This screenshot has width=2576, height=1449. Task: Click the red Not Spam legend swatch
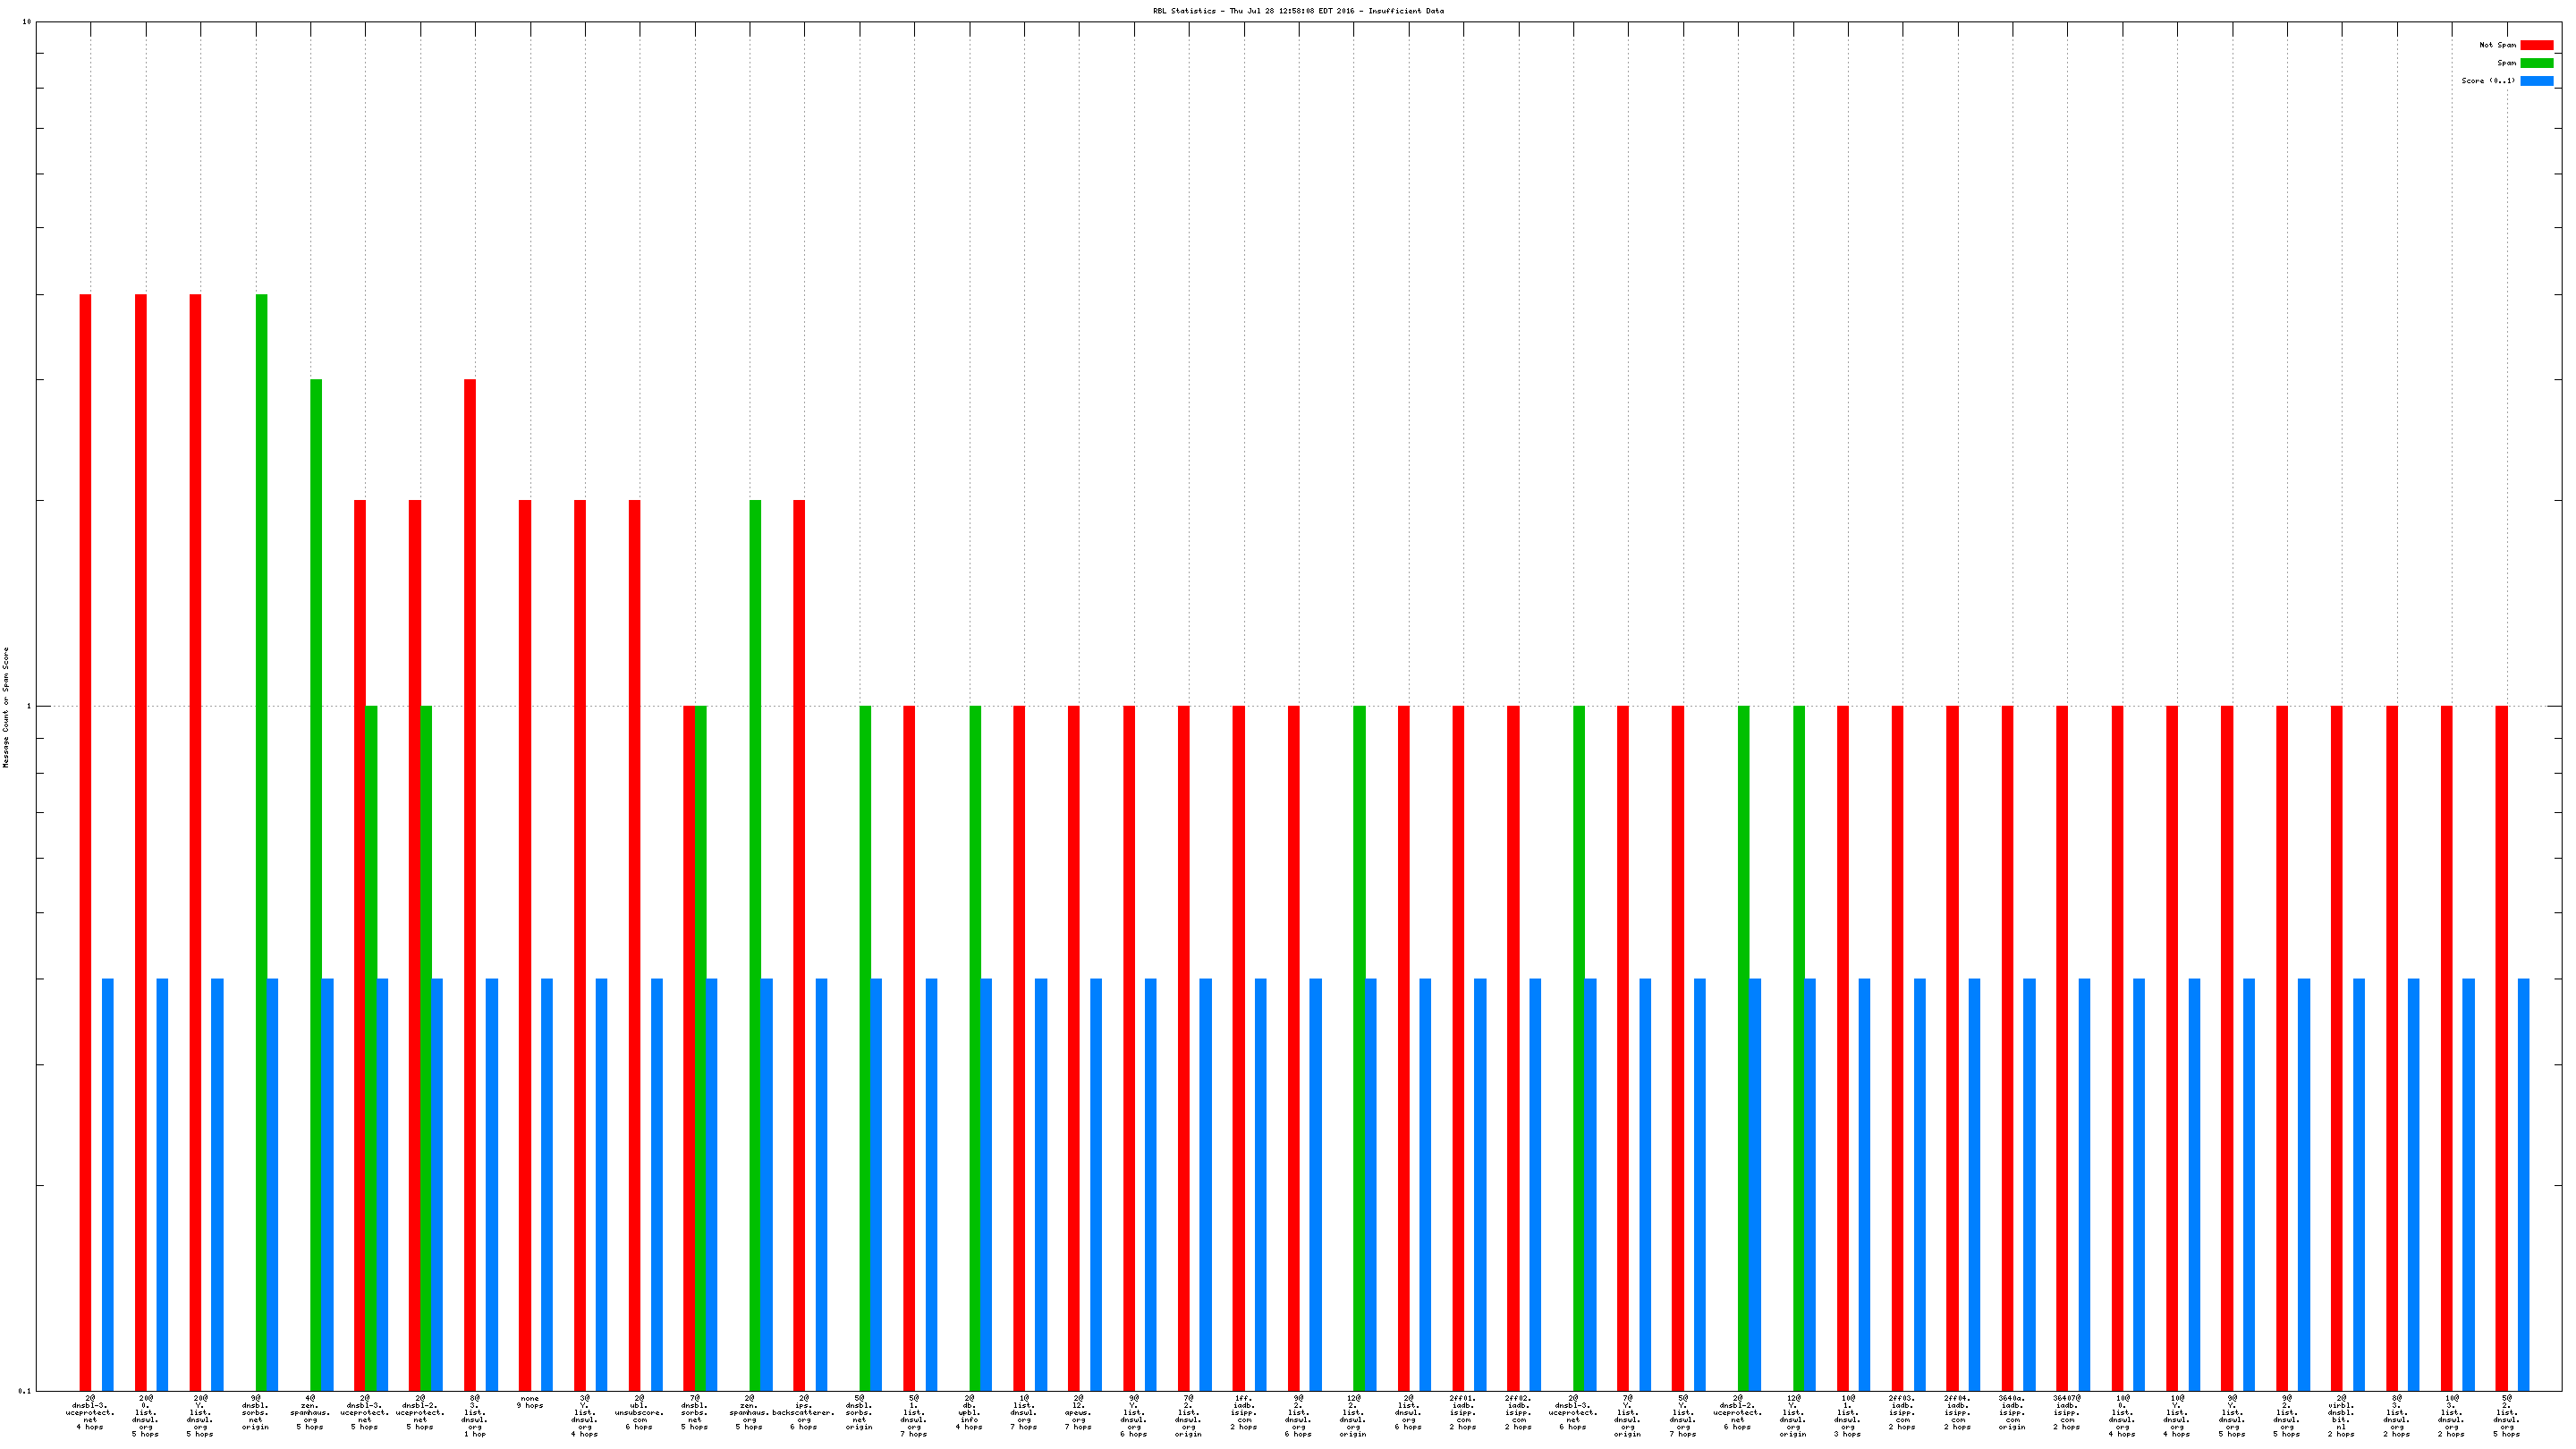tap(2536, 45)
